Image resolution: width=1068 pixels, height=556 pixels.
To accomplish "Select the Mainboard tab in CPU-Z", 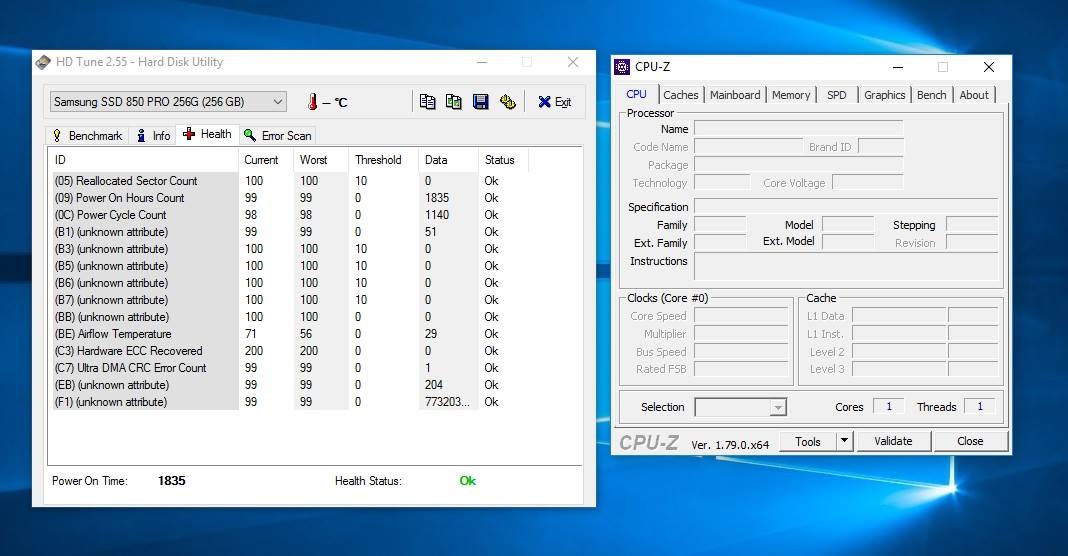I will tap(735, 95).
